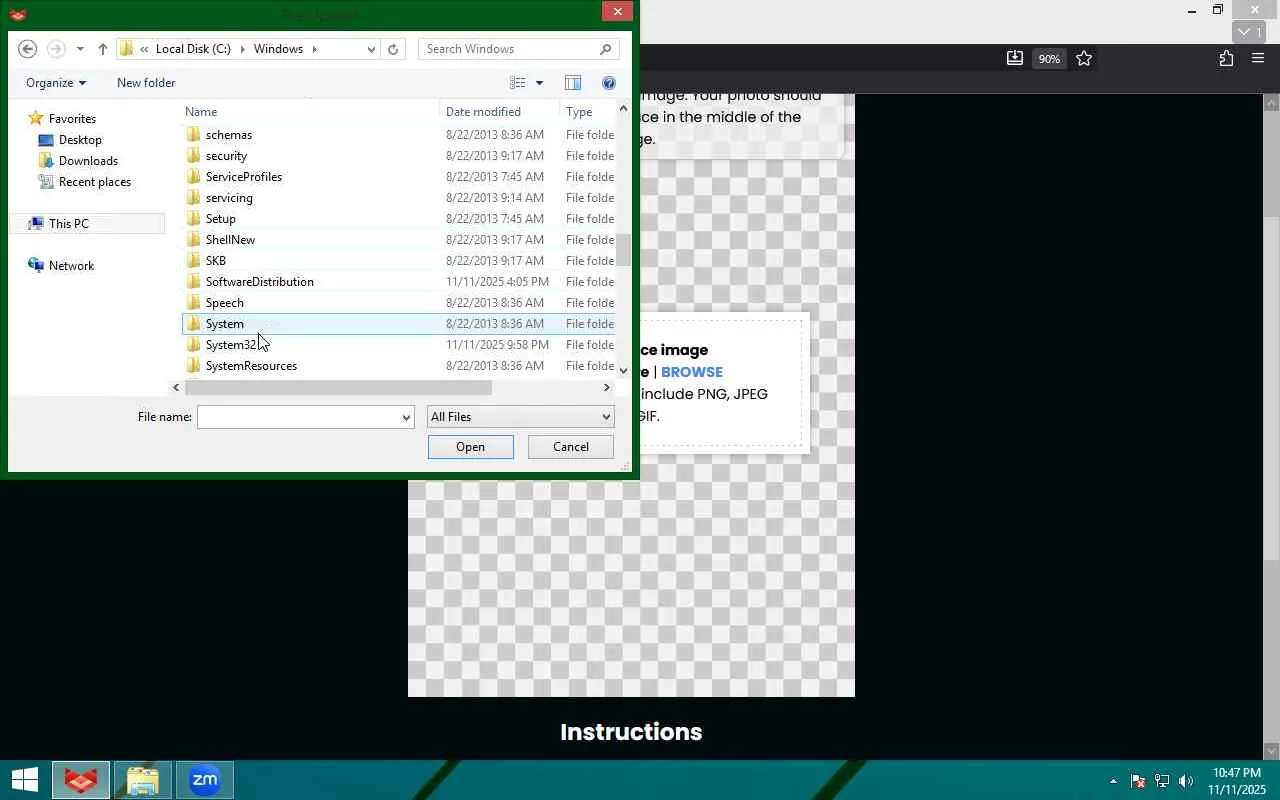Open the Windows Start menu
Viewport: 1280px width, 800px height.
(24, 780)
